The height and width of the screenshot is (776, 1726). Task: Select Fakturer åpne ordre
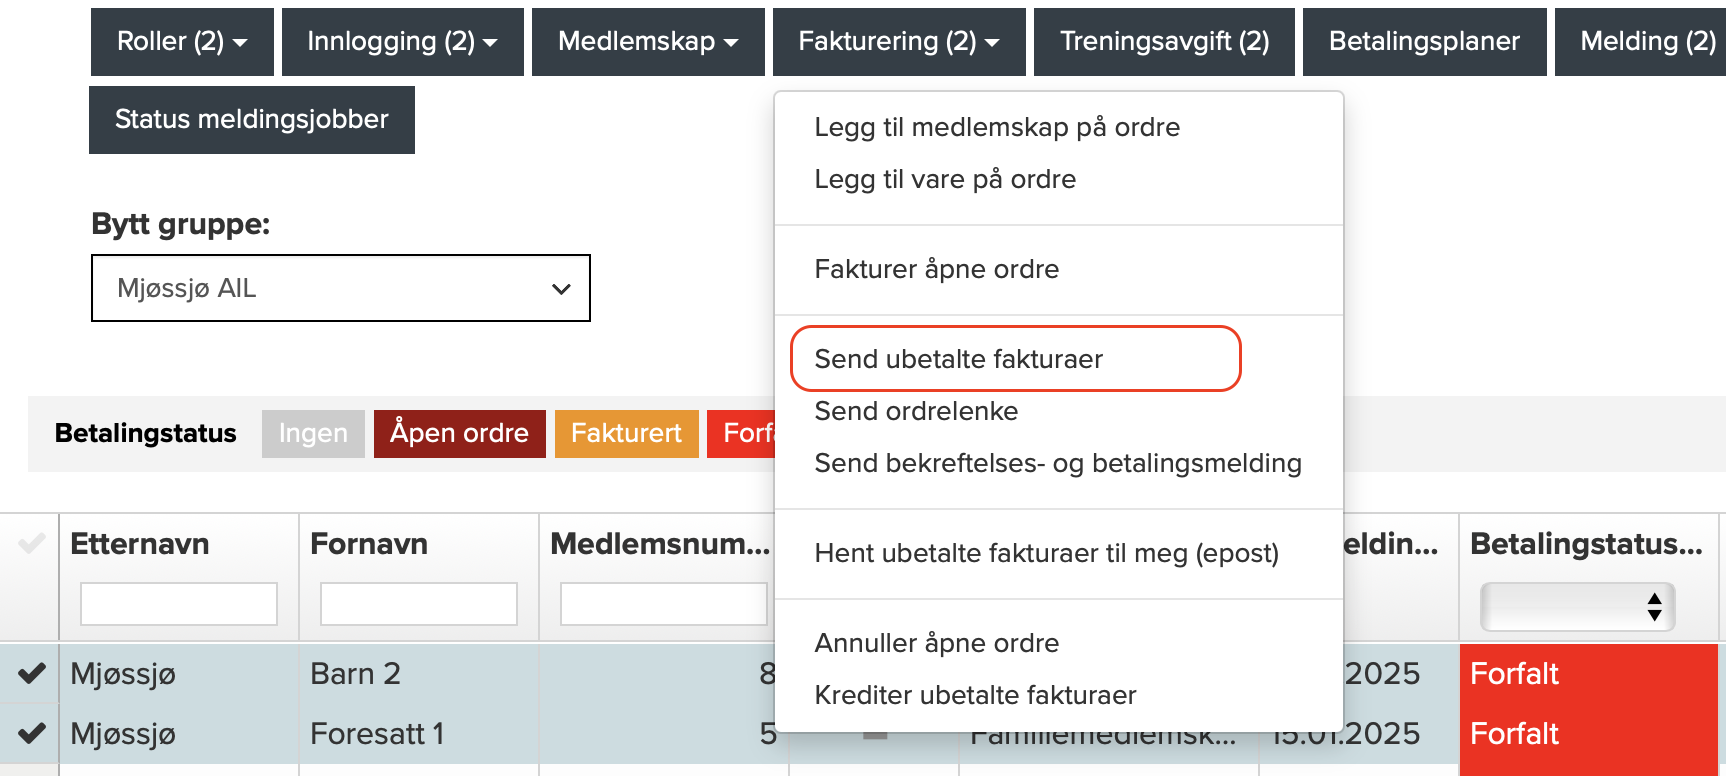pyautogui.click(x=1058, y=269)
